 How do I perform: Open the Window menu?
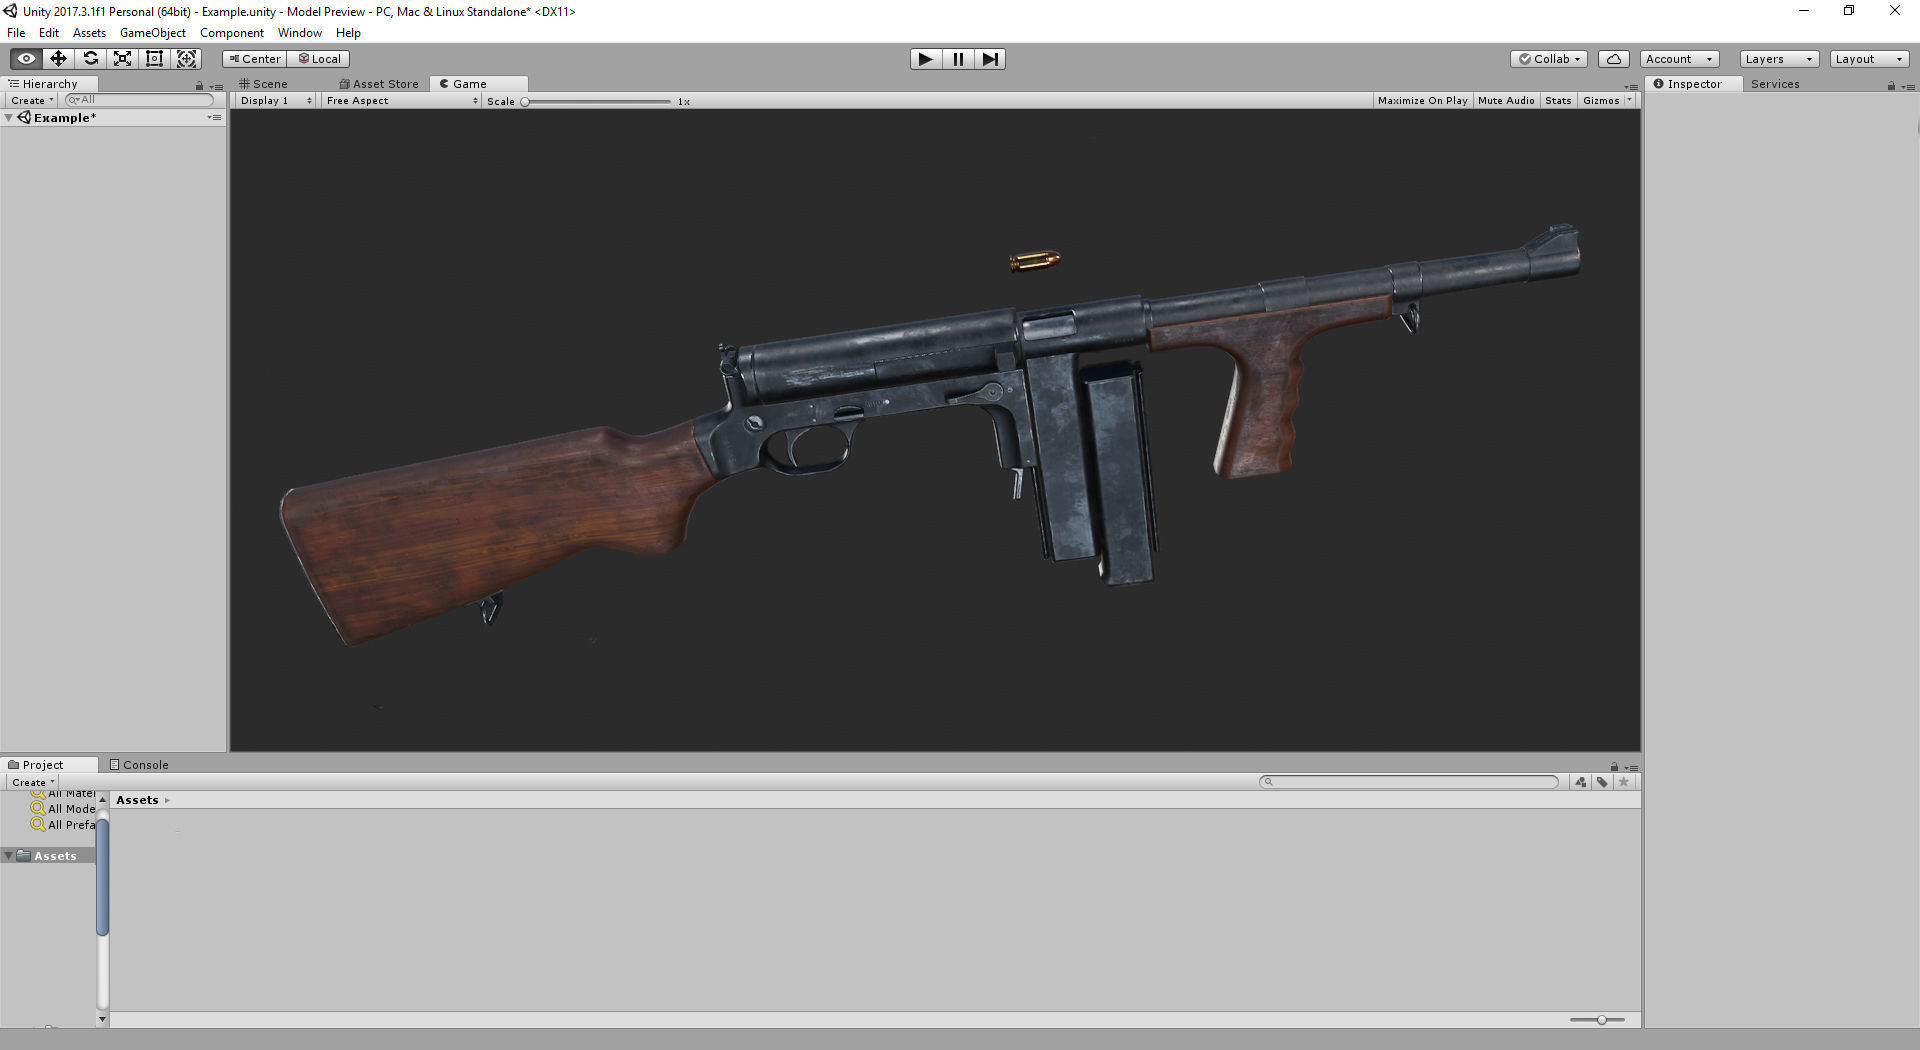(x=300, y=33)
